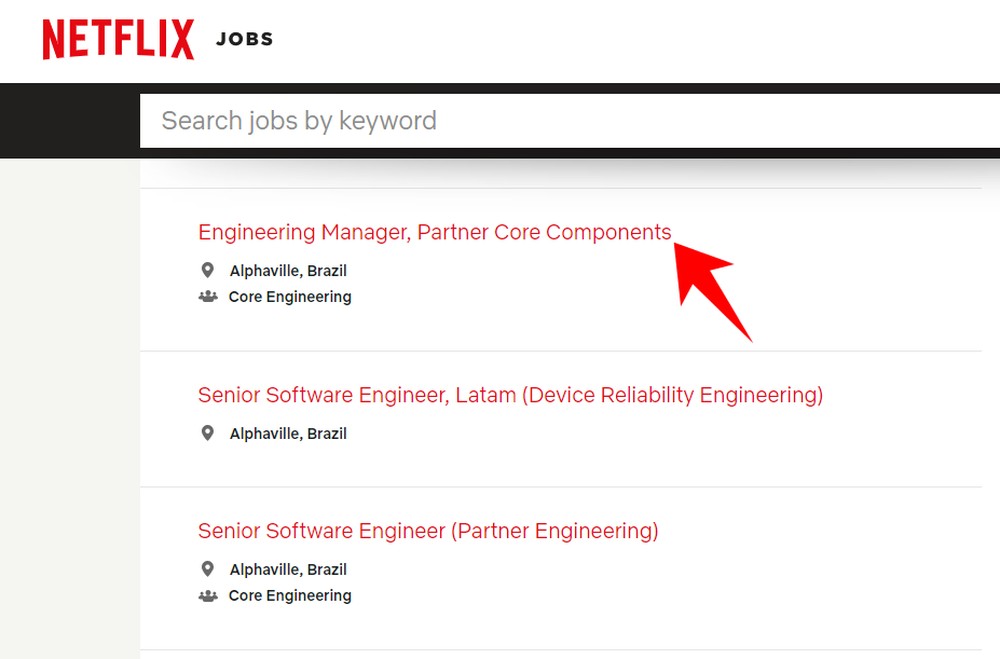Click the location pin icon for Engineering Manager
The height and width of the screenshot is (659, 1000).
pos(208,269)
